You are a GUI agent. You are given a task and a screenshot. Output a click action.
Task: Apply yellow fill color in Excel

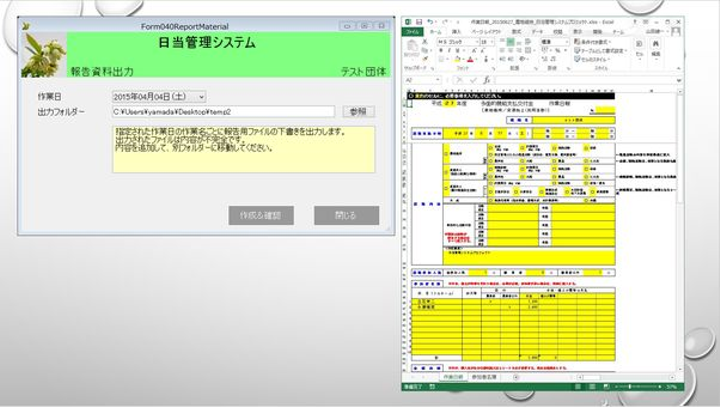coord(457,59)
